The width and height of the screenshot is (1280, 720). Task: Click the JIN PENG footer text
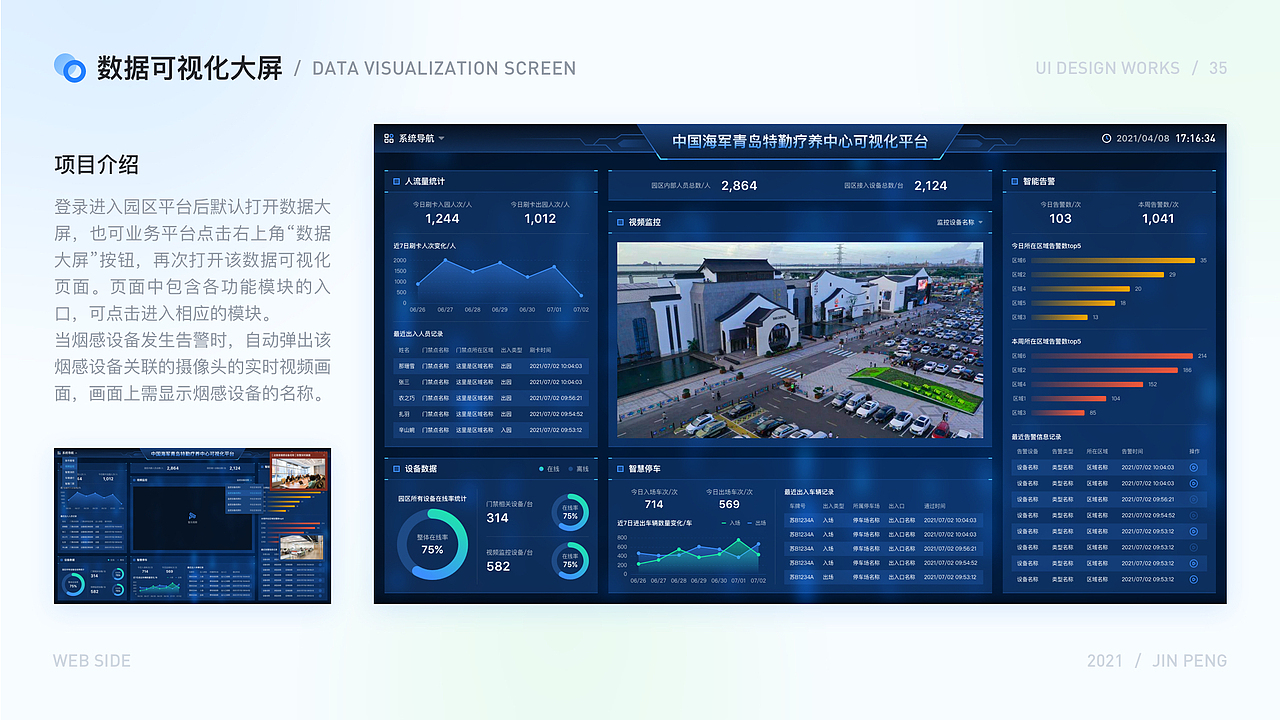1190,660
